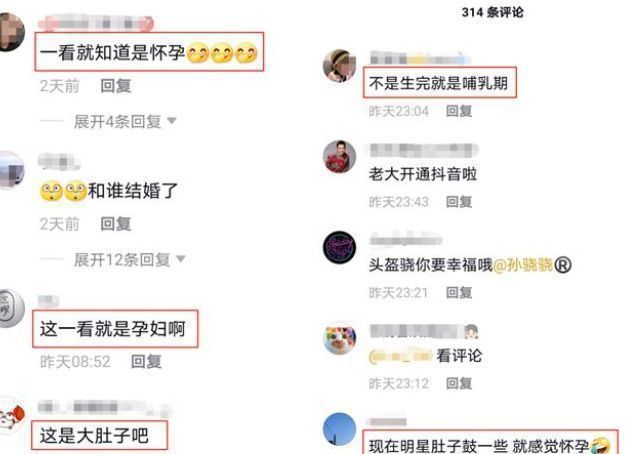Click the mentioned username before 看评论
This screenshot has width=628, height=454.
(x=400, y=356)
